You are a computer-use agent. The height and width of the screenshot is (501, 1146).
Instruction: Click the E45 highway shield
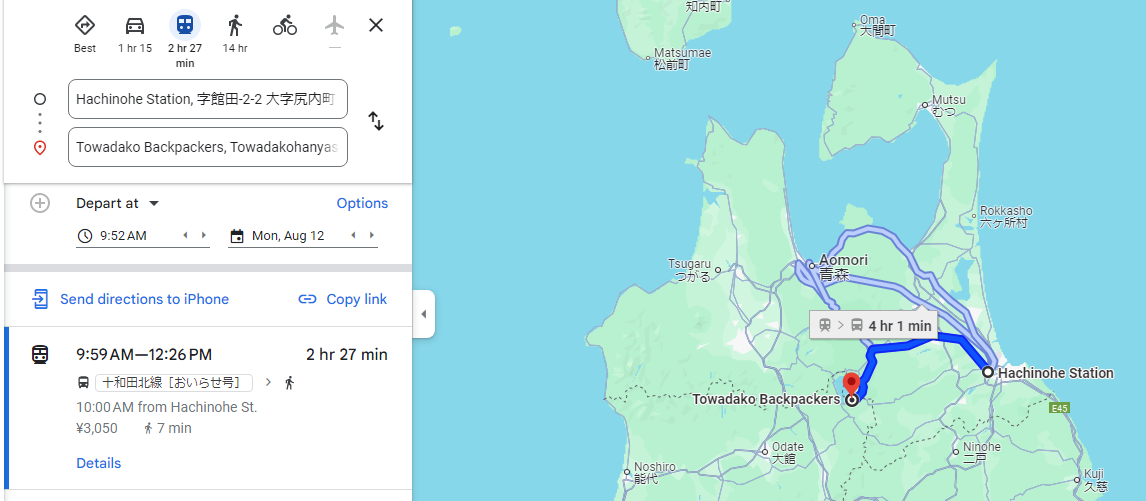coord(1060,409)
